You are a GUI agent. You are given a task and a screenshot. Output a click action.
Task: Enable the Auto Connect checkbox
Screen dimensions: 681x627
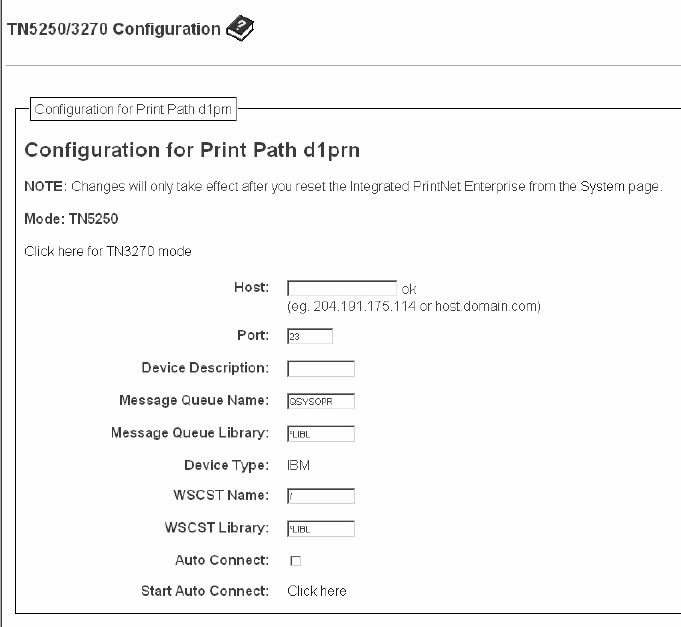coord(295,561)
